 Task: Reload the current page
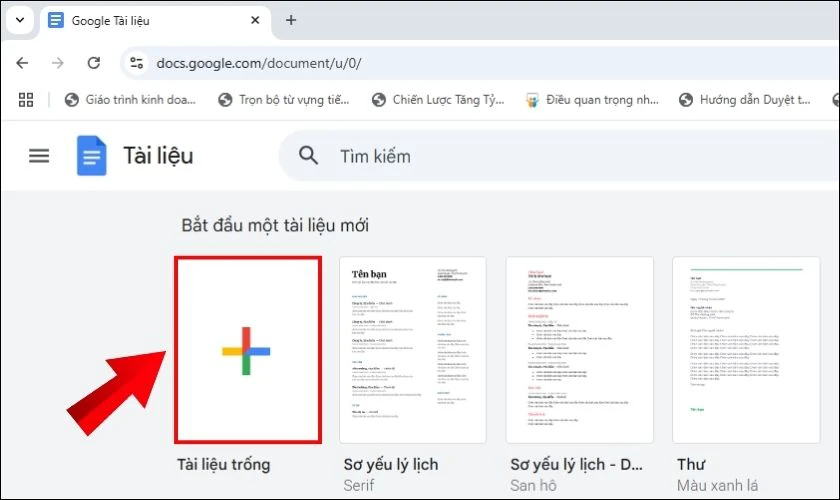94,63
